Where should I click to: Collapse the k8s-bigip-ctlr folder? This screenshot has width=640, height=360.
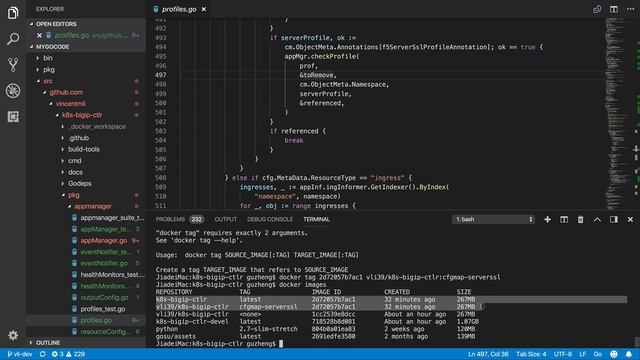[x=82, y=115]
